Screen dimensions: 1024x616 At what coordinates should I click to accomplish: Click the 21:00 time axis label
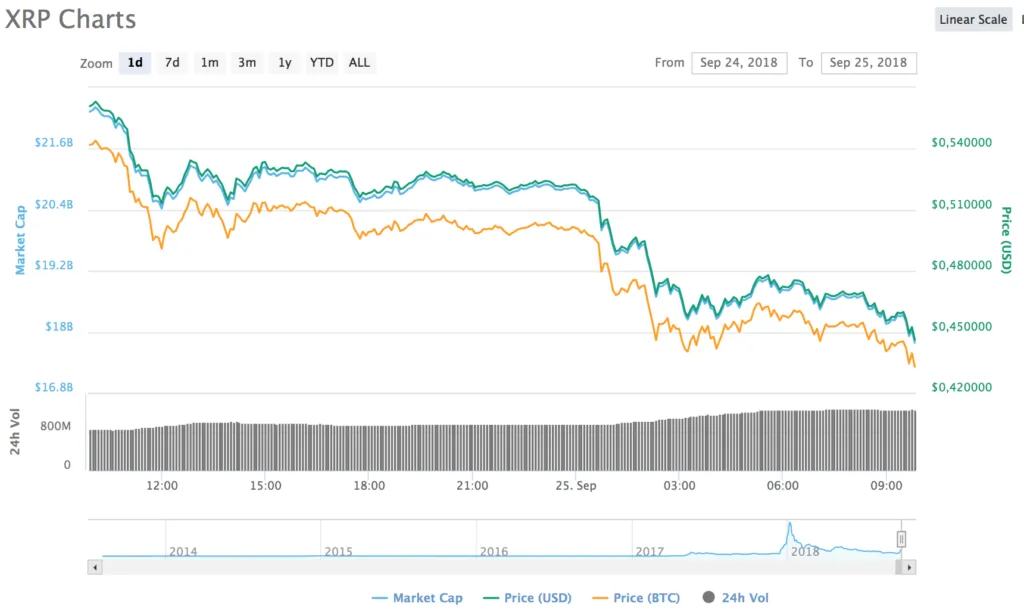tap(472, 485)
